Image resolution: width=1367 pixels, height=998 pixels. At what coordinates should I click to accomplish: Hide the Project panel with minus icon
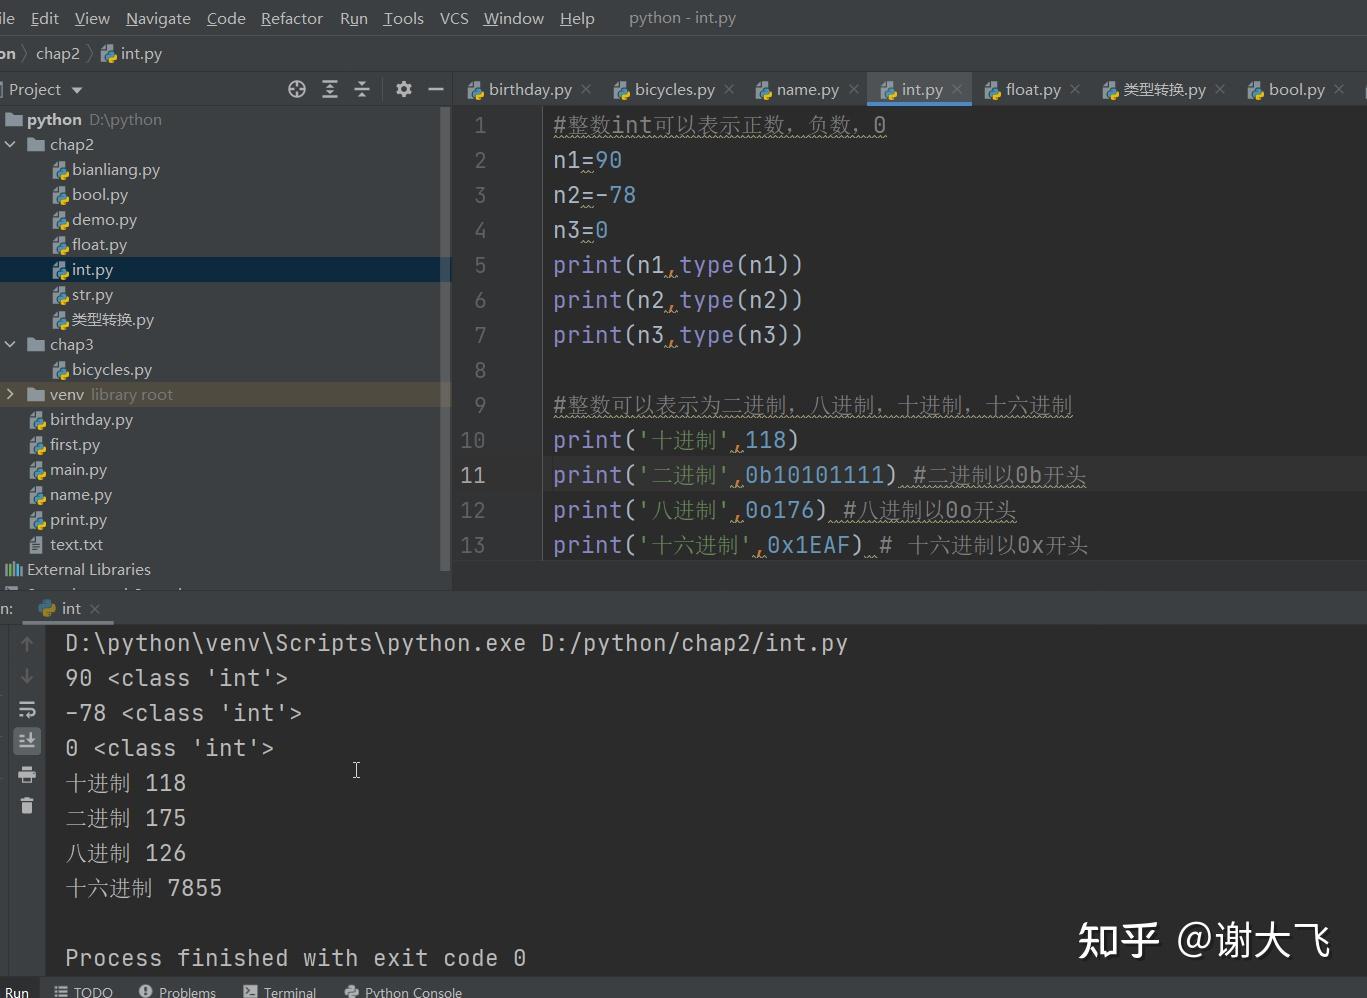coord(436,89)
